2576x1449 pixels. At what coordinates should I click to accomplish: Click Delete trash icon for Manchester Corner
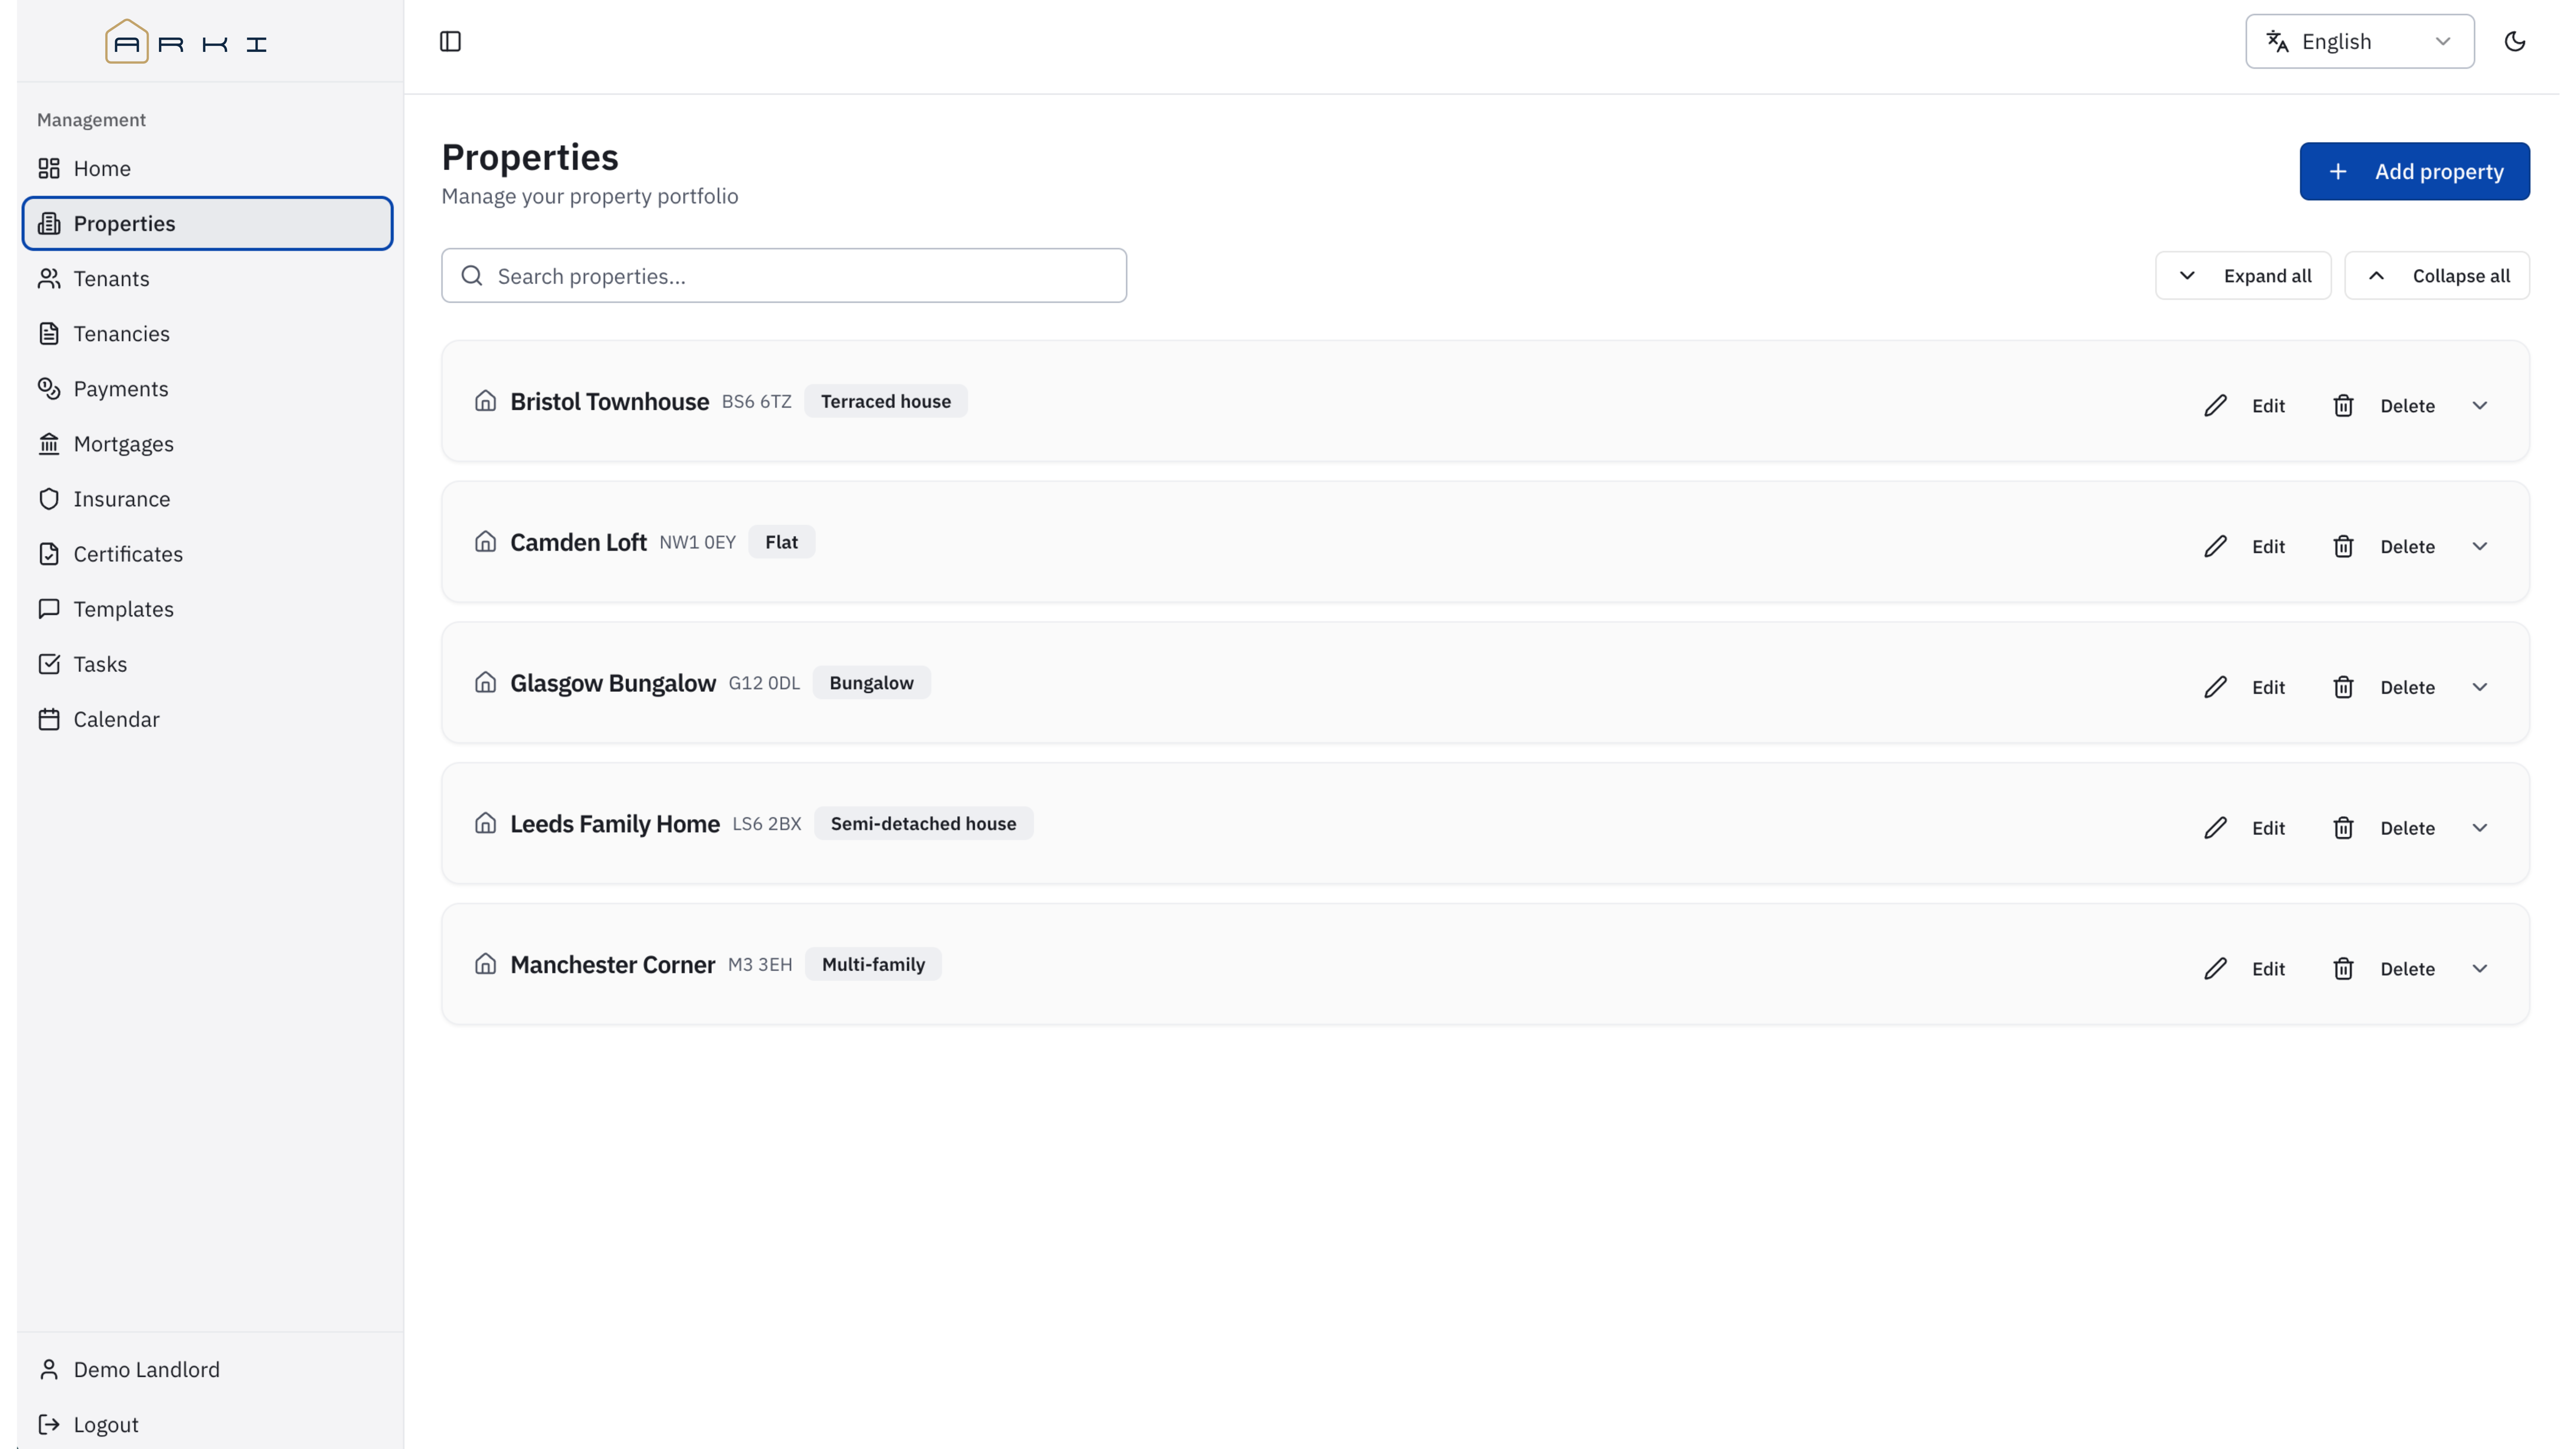[2343, 969]
